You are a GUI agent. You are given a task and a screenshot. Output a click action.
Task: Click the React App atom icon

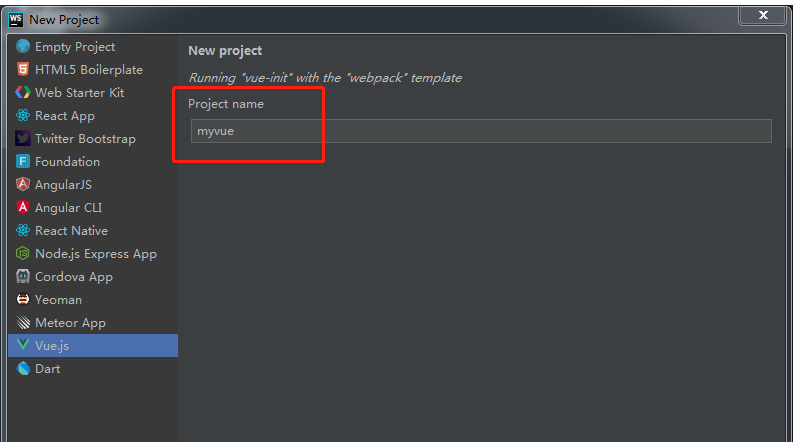click(x=23, y=116)
